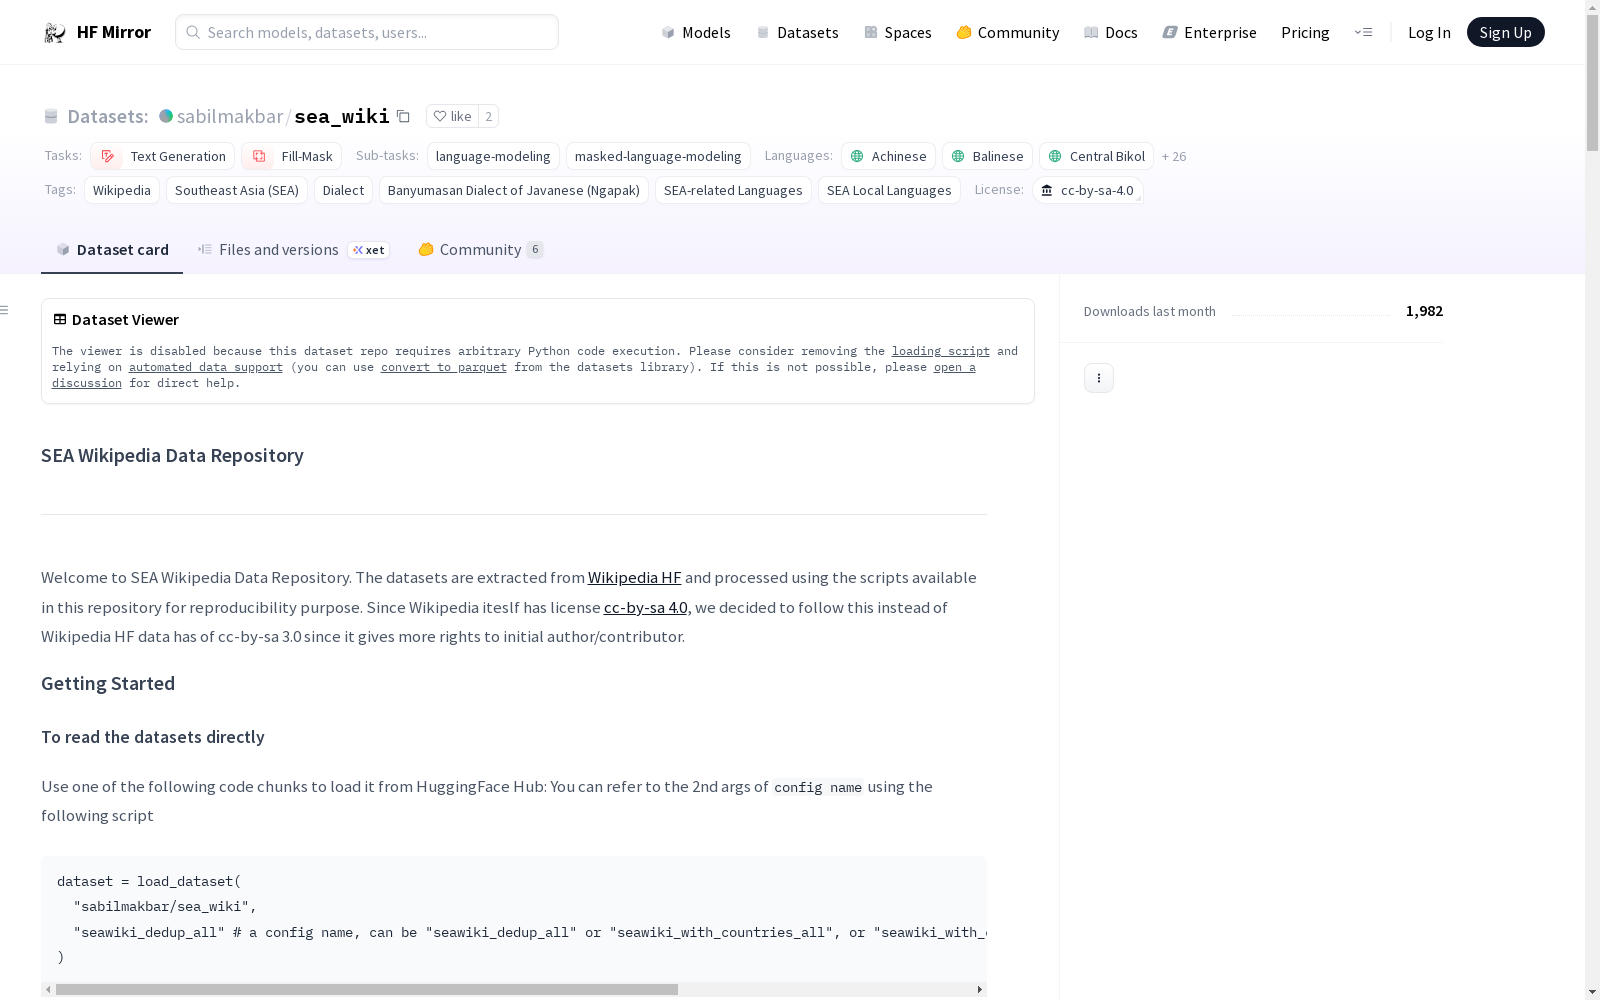Click the Downloads last month value 1,982
1600x1000 pixels.
pyautogui.click(x=1424, y=311)
